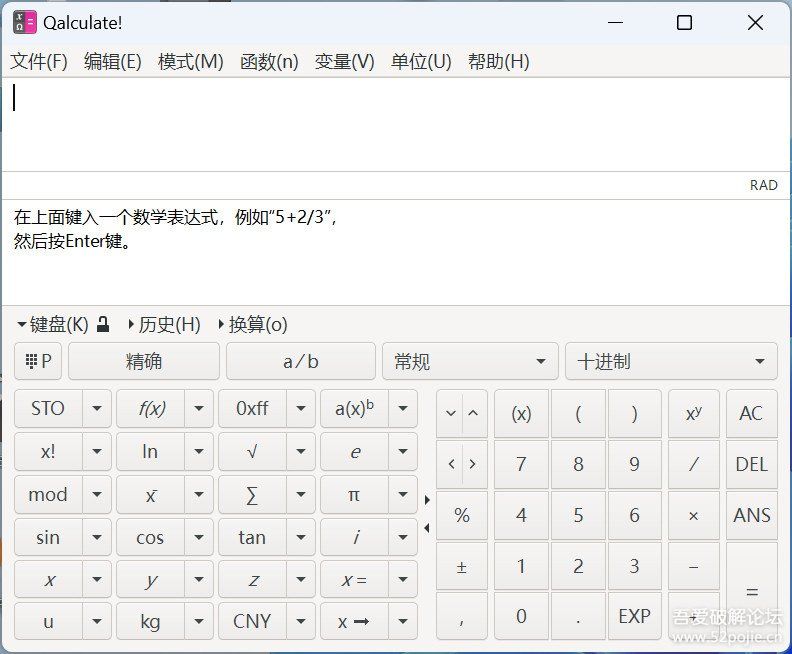The image size is (792, 654).
Task: Click the history up arrow key
Action: point(473,414)
